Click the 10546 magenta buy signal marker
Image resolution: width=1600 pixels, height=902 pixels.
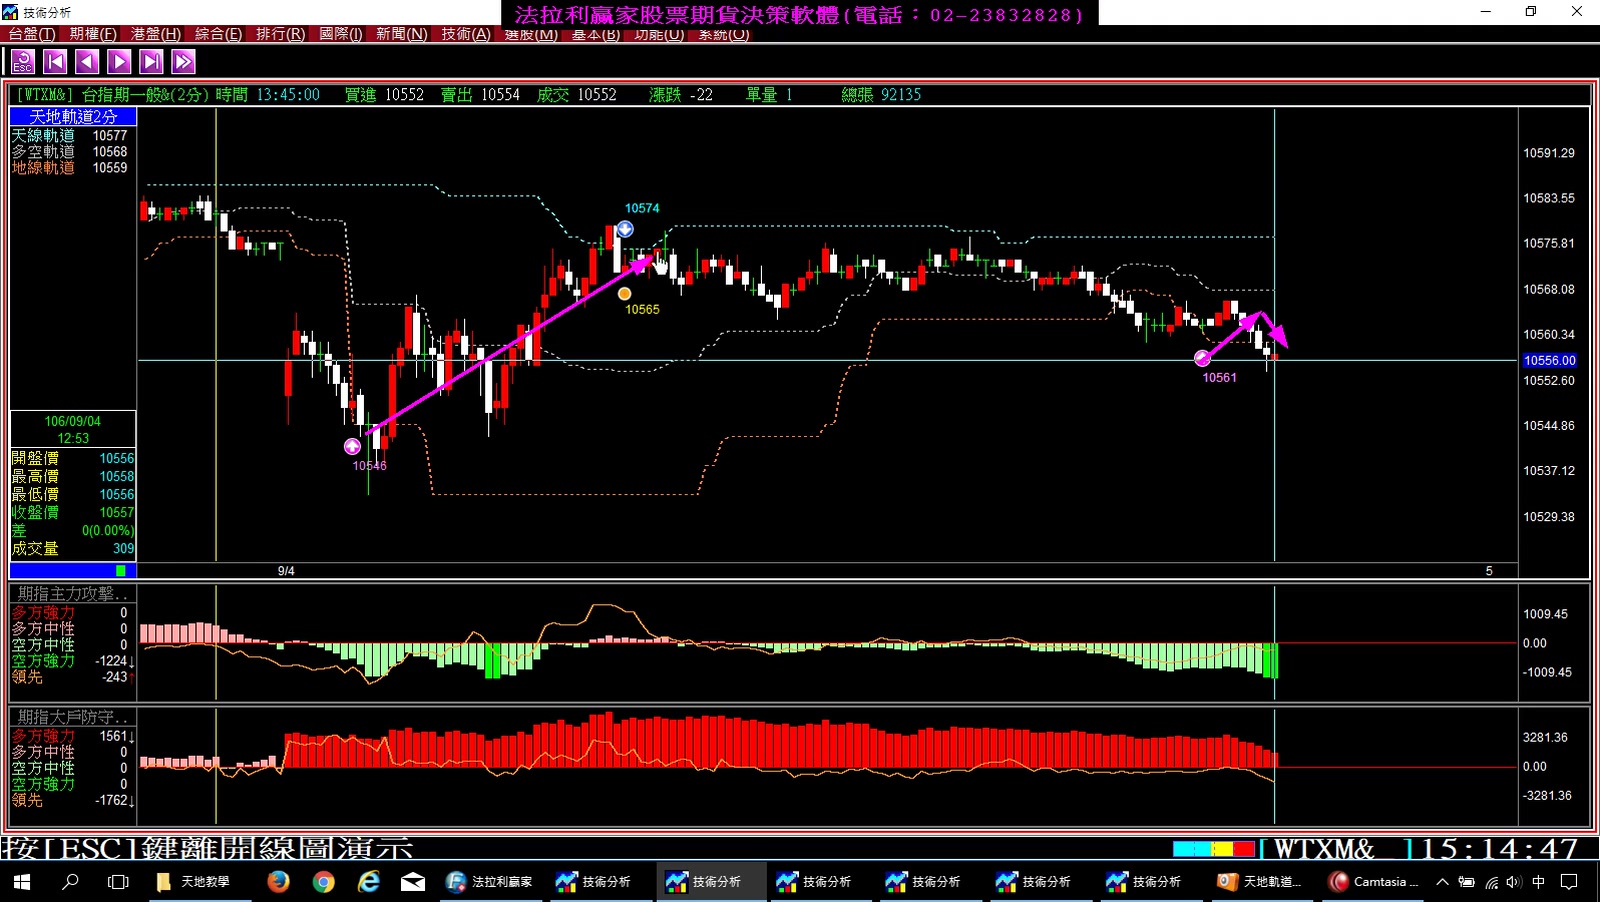pos(352,447)
